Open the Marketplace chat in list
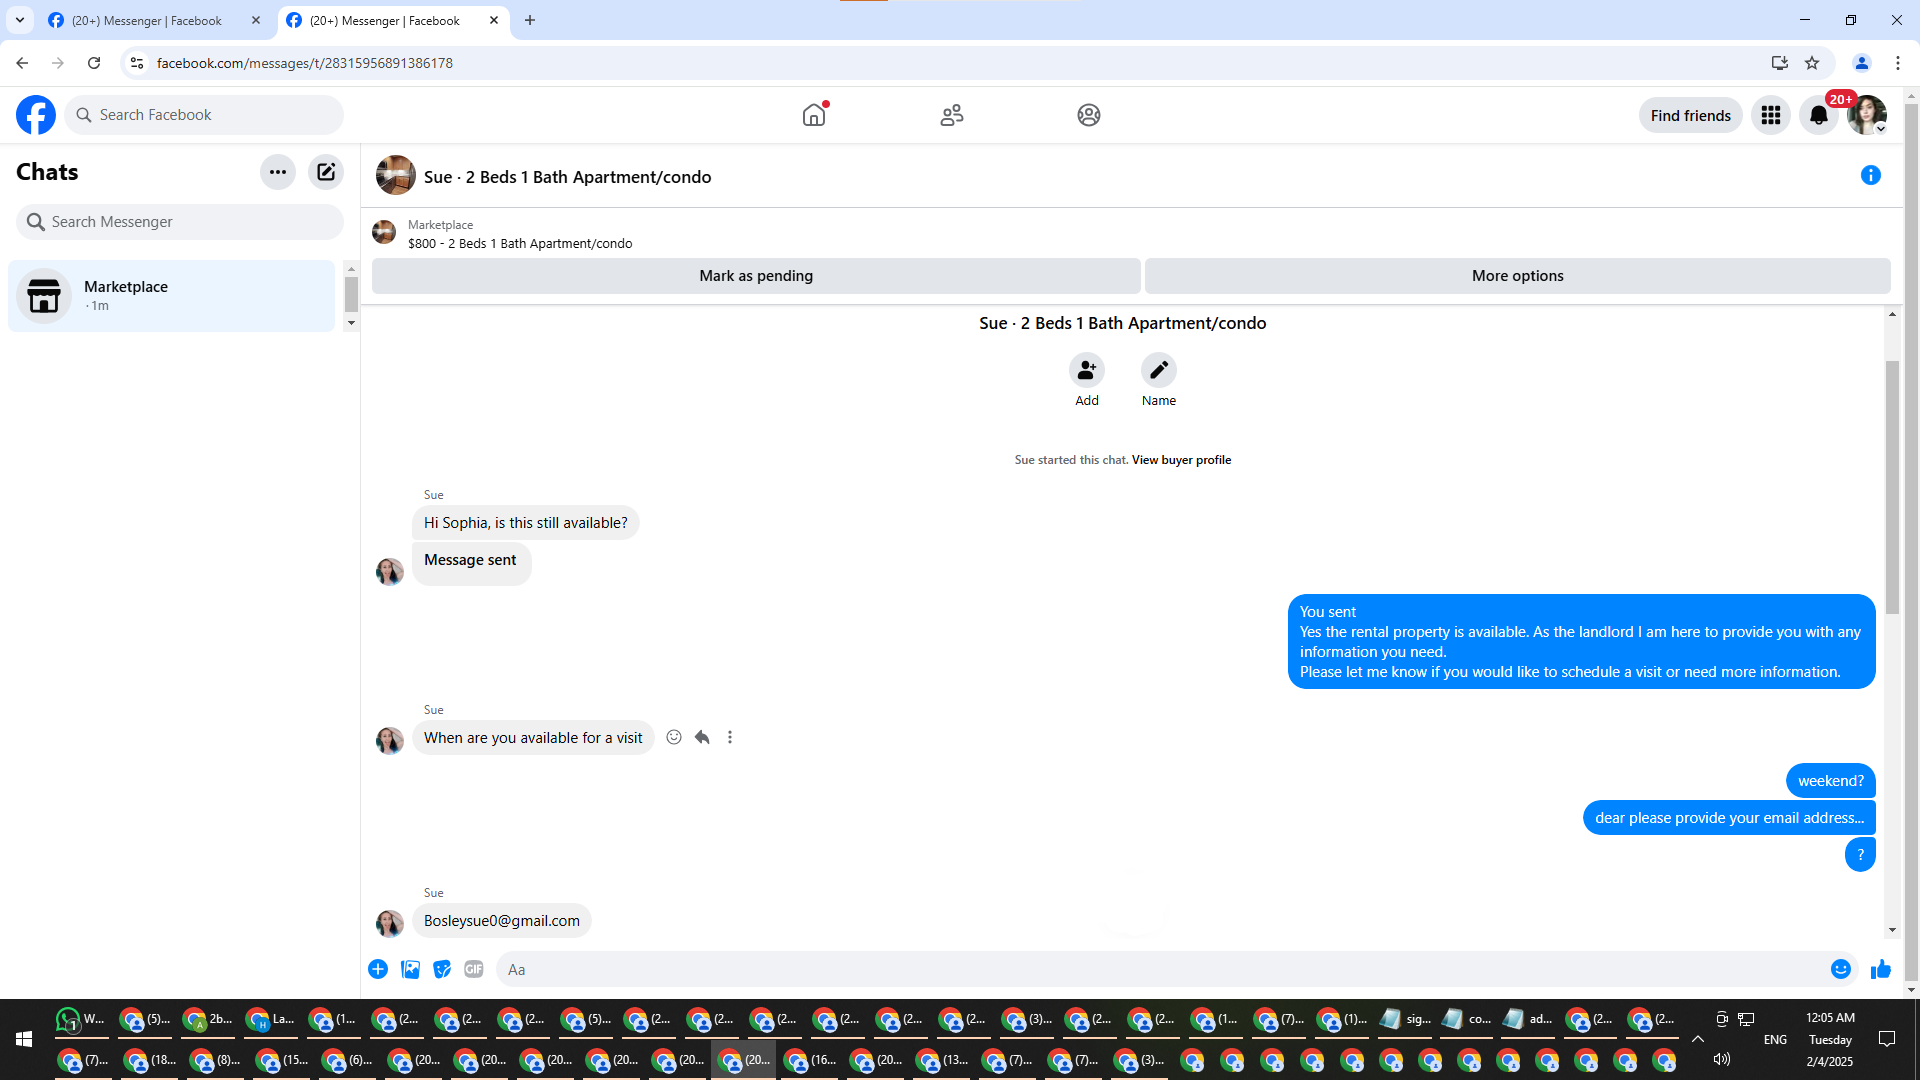Screen dimensions: 1920x1080 (172, 296)
